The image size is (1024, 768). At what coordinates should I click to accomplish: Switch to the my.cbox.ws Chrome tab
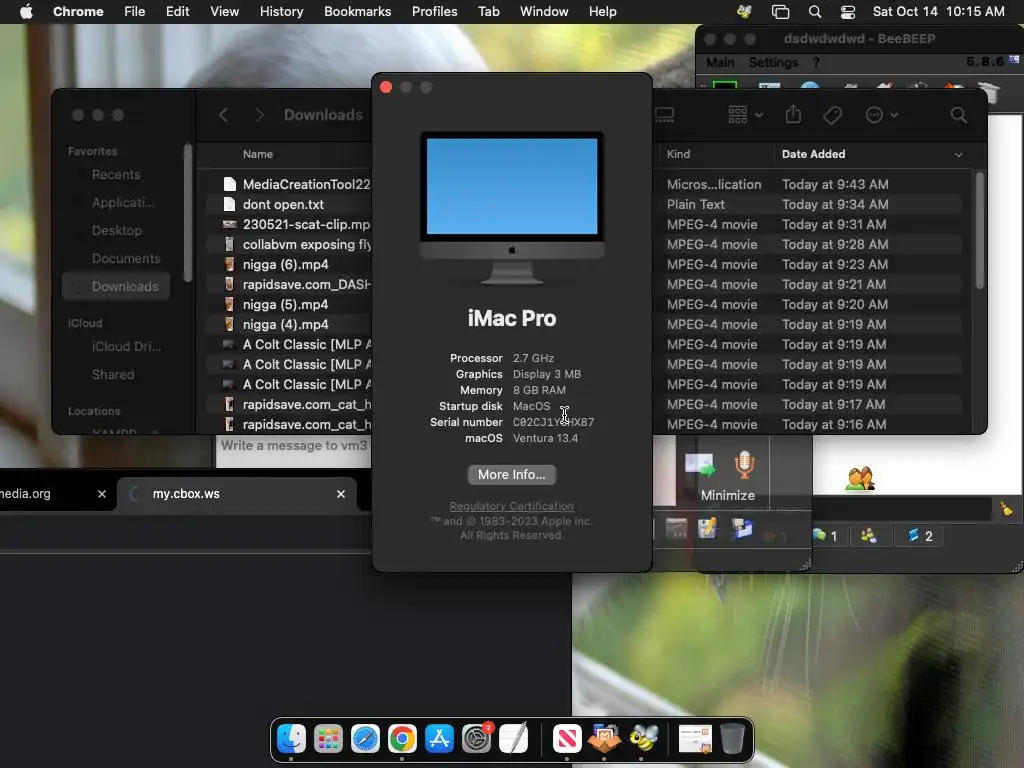237,494
